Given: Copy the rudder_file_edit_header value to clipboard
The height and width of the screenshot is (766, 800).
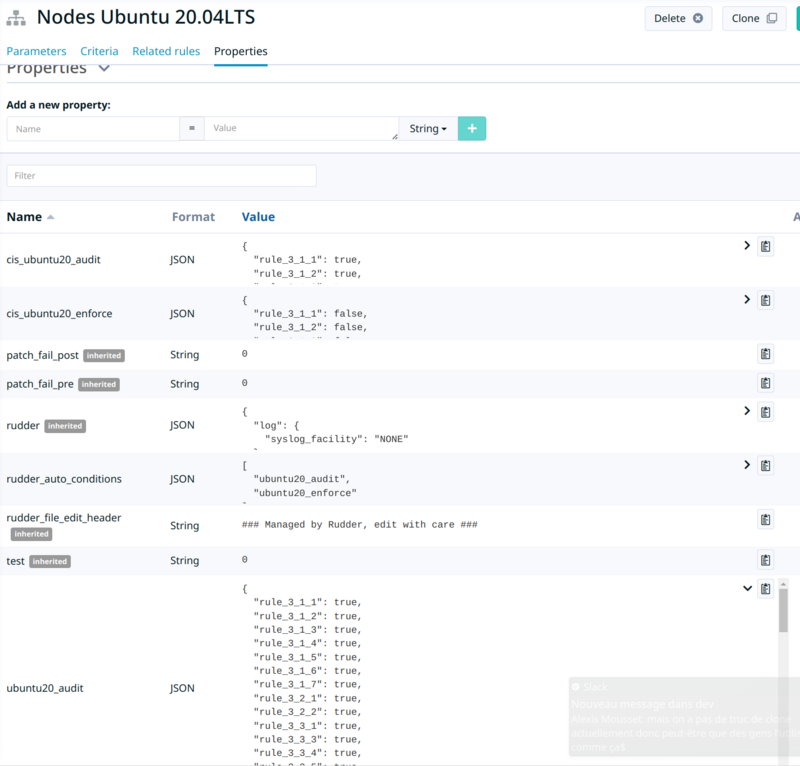Looking at the screenshot, I should click(x=765, y=520).
